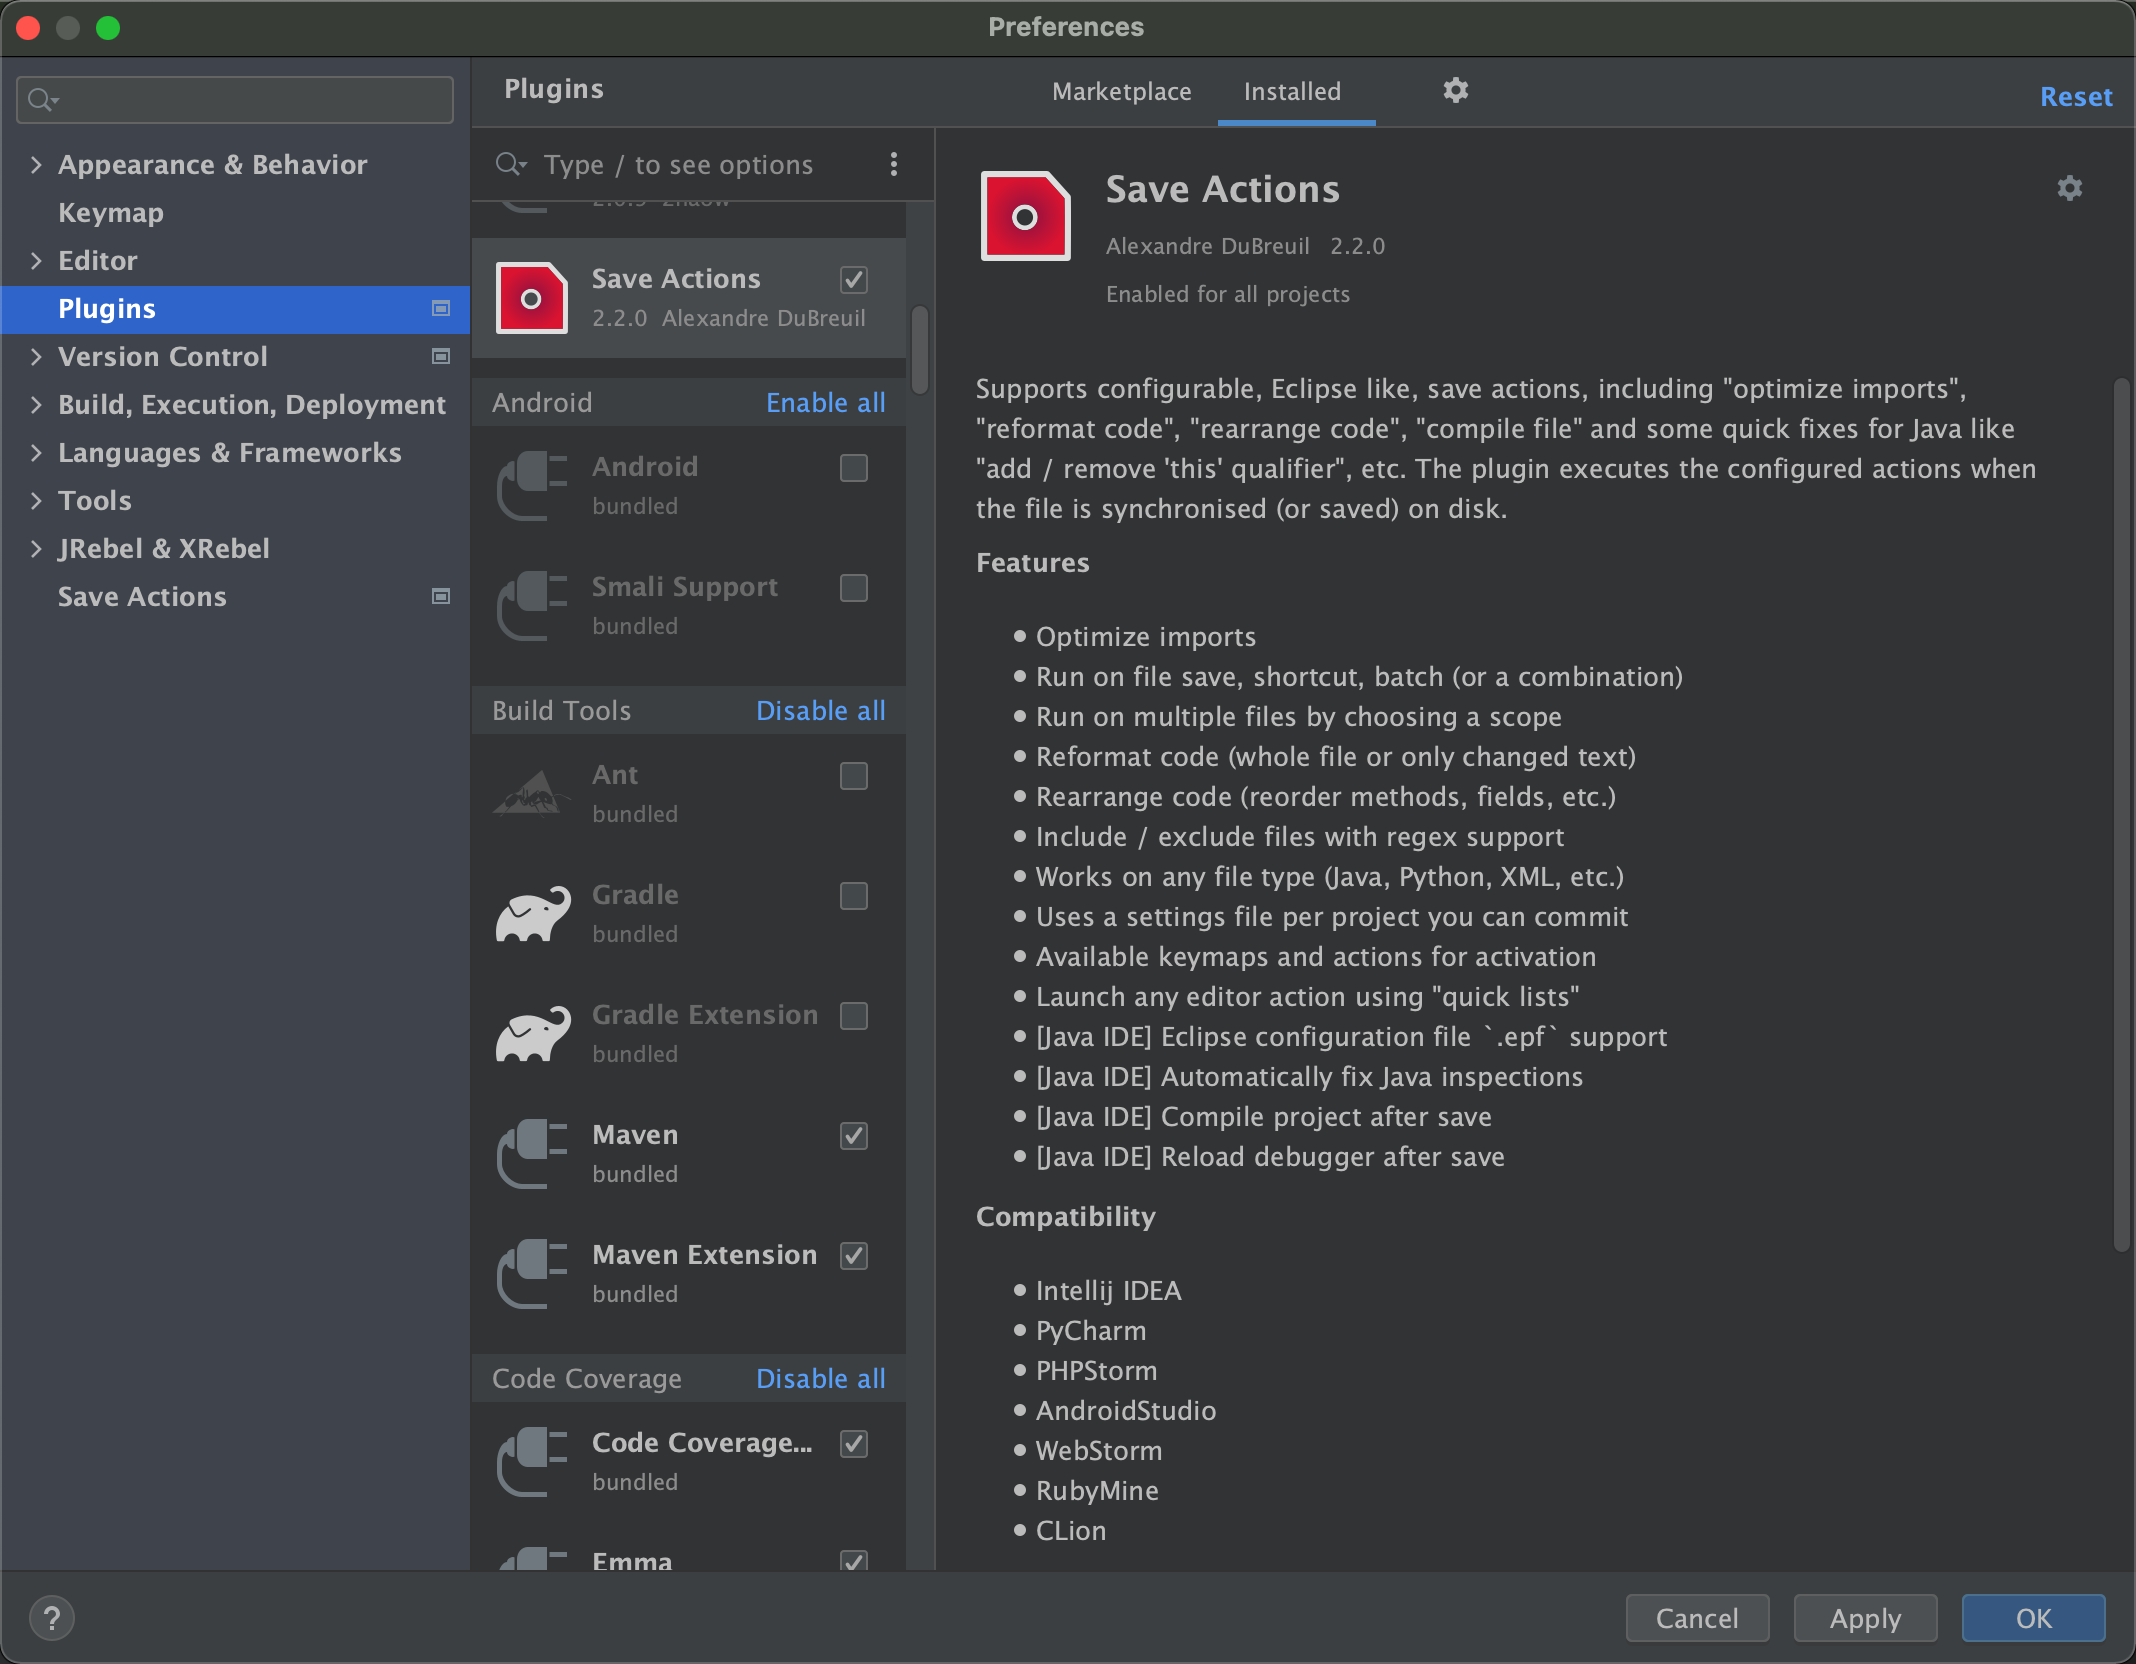The image size is (2136, 1664).
Task: Expand the Editor settings node
Action: [36, 260]
